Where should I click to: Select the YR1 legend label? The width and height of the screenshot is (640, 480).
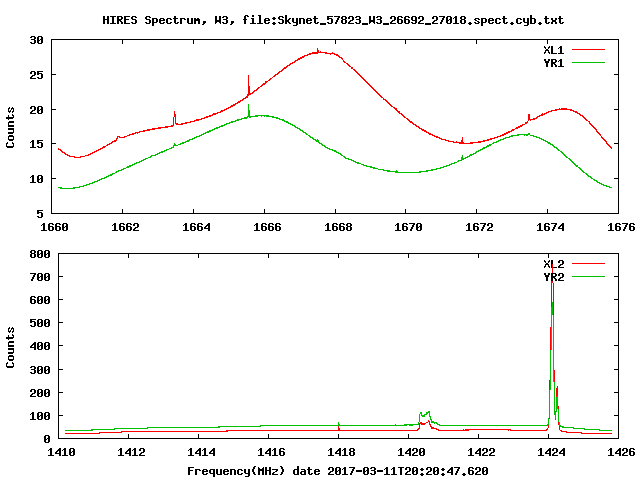(553, 63)
